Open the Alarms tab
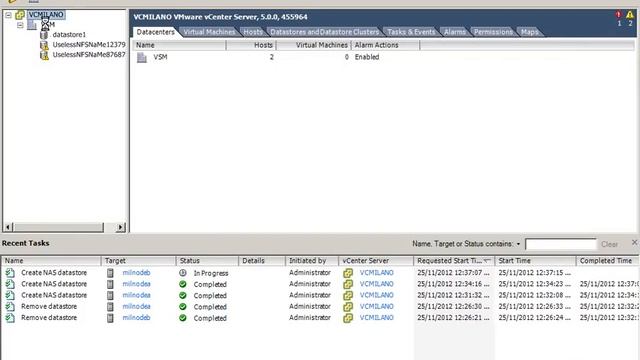640x360 pixels. [455, 32]
